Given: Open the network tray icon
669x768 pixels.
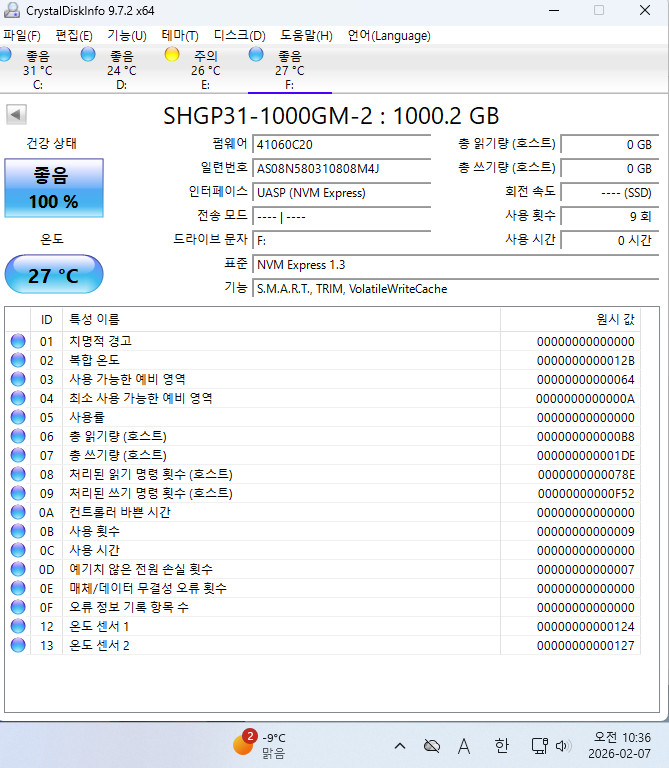Looking at the screenshot, I should click(540, 746).
